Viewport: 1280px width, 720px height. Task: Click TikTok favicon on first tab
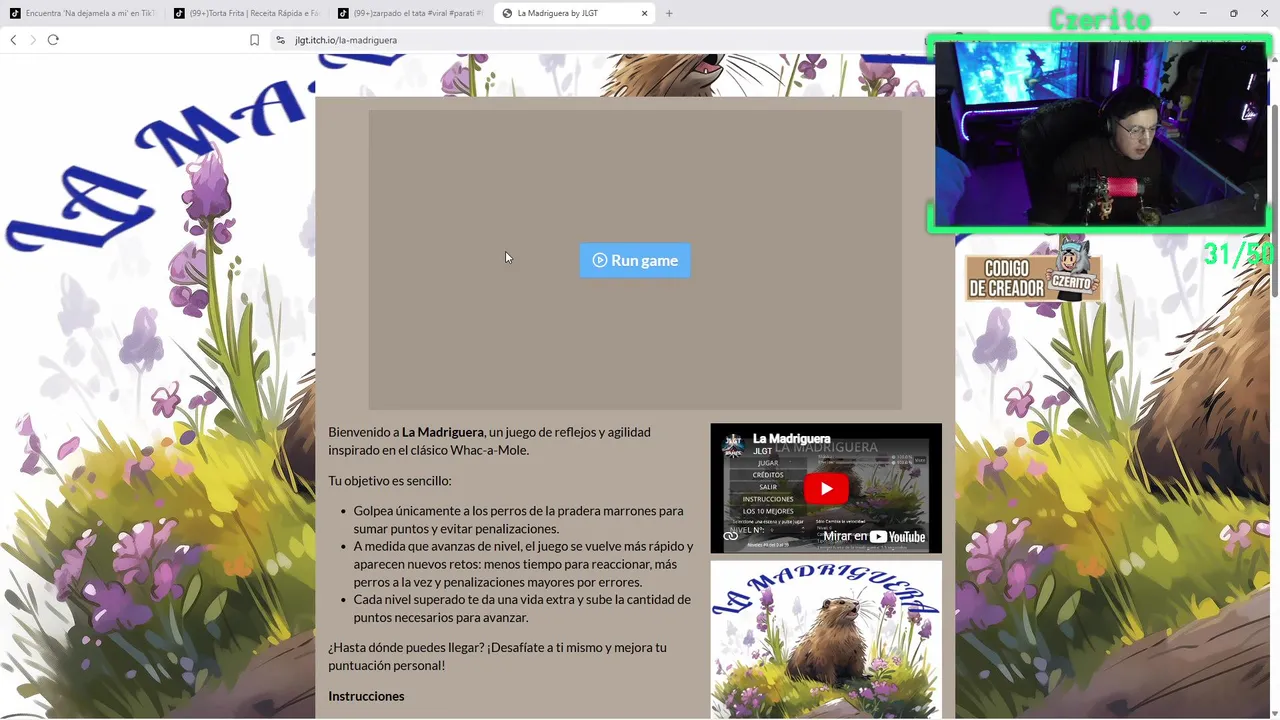pos(15,13)
